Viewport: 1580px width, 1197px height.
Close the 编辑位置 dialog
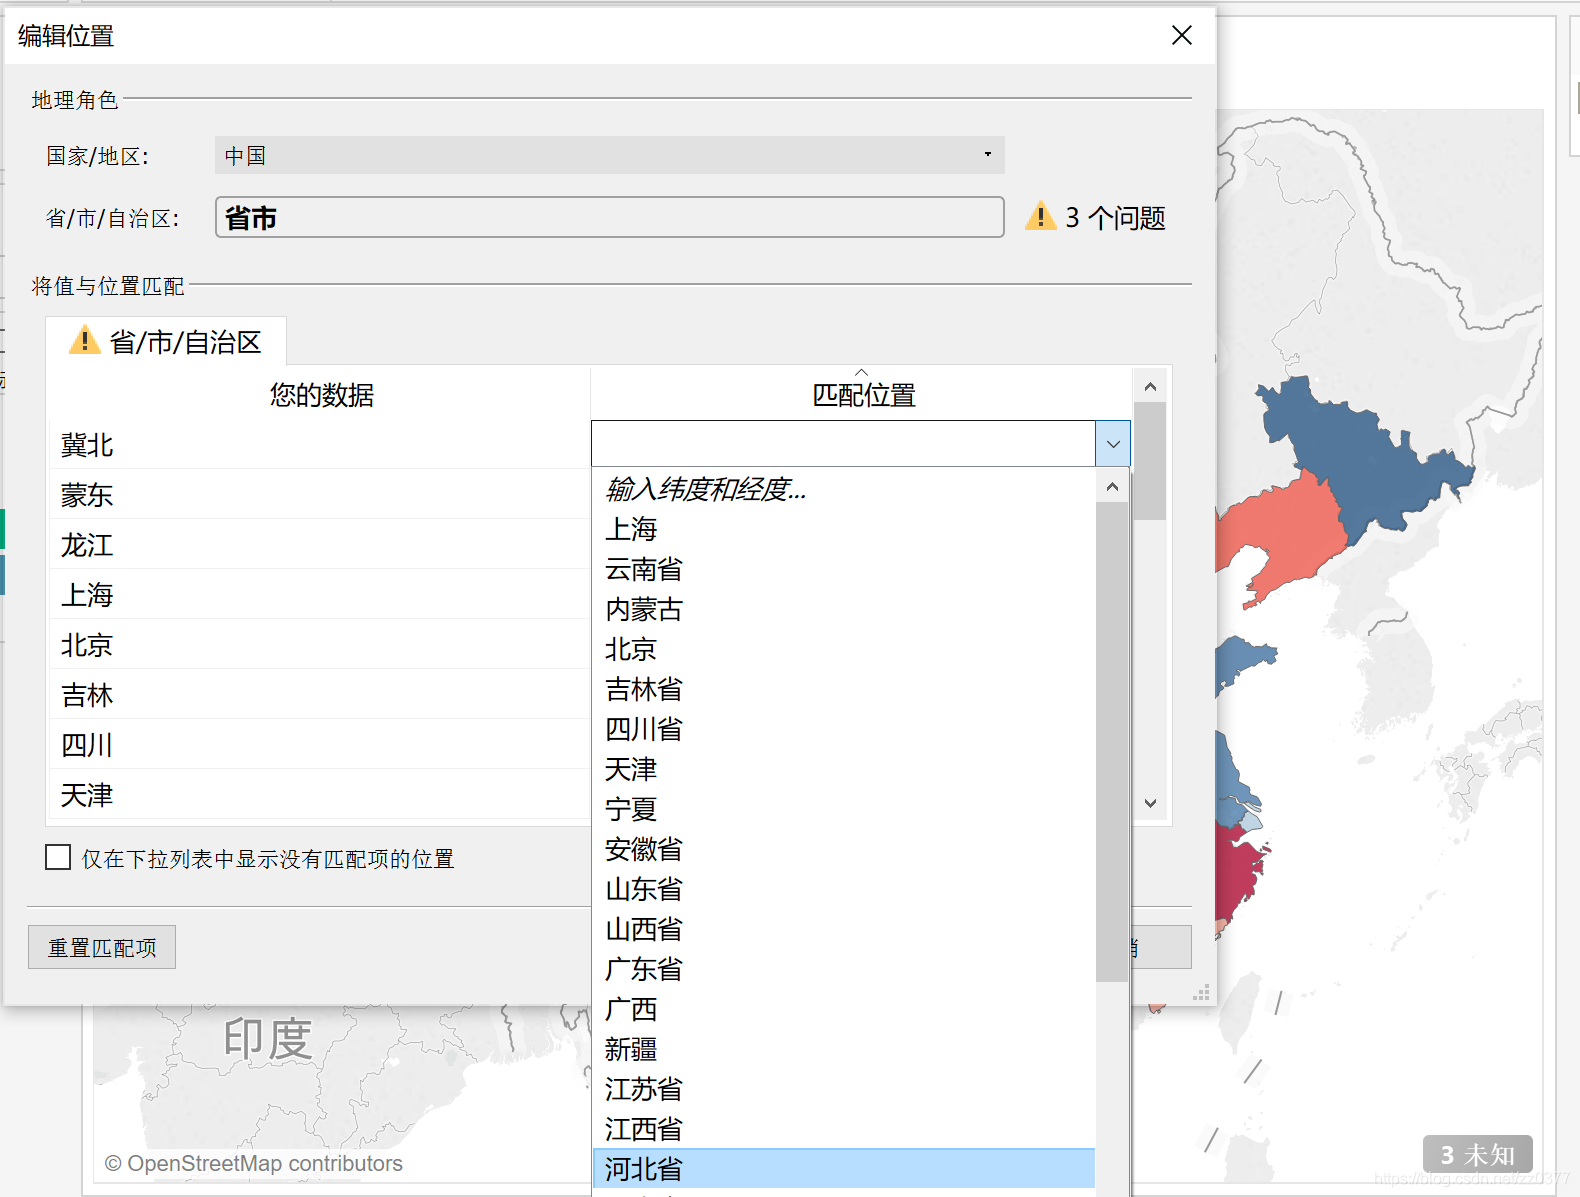pyautogui.click(x=1181, y=35)
